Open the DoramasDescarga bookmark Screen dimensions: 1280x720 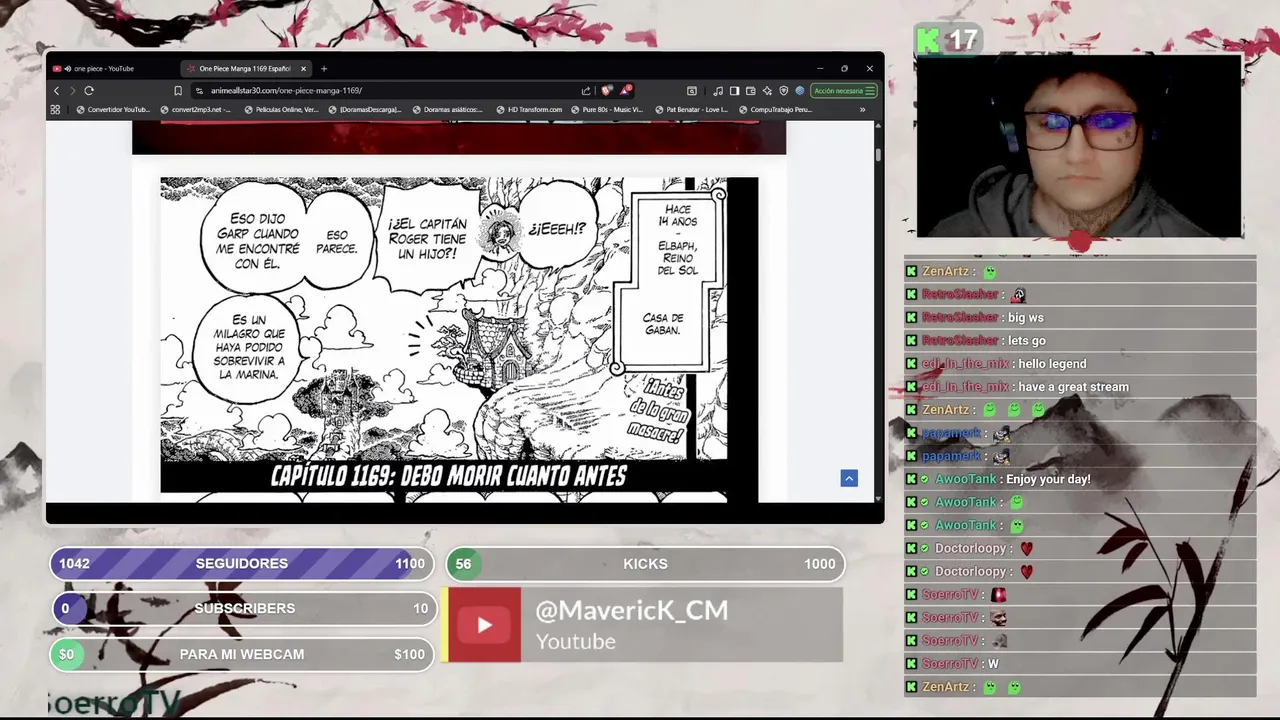coord(365,110)
